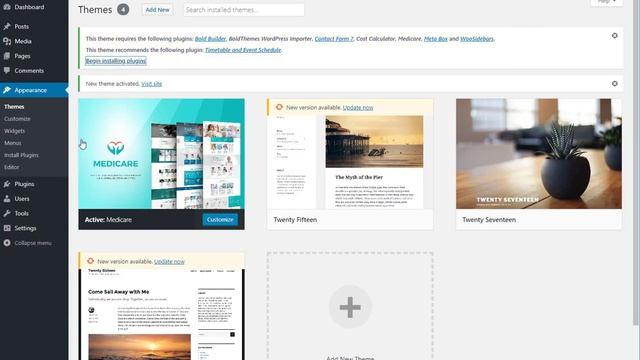Image resolution: width=640 pixels, height=360 pixels.
Task: Go to the Media menu
Action: pyautogui.click(x=34, y=41)
